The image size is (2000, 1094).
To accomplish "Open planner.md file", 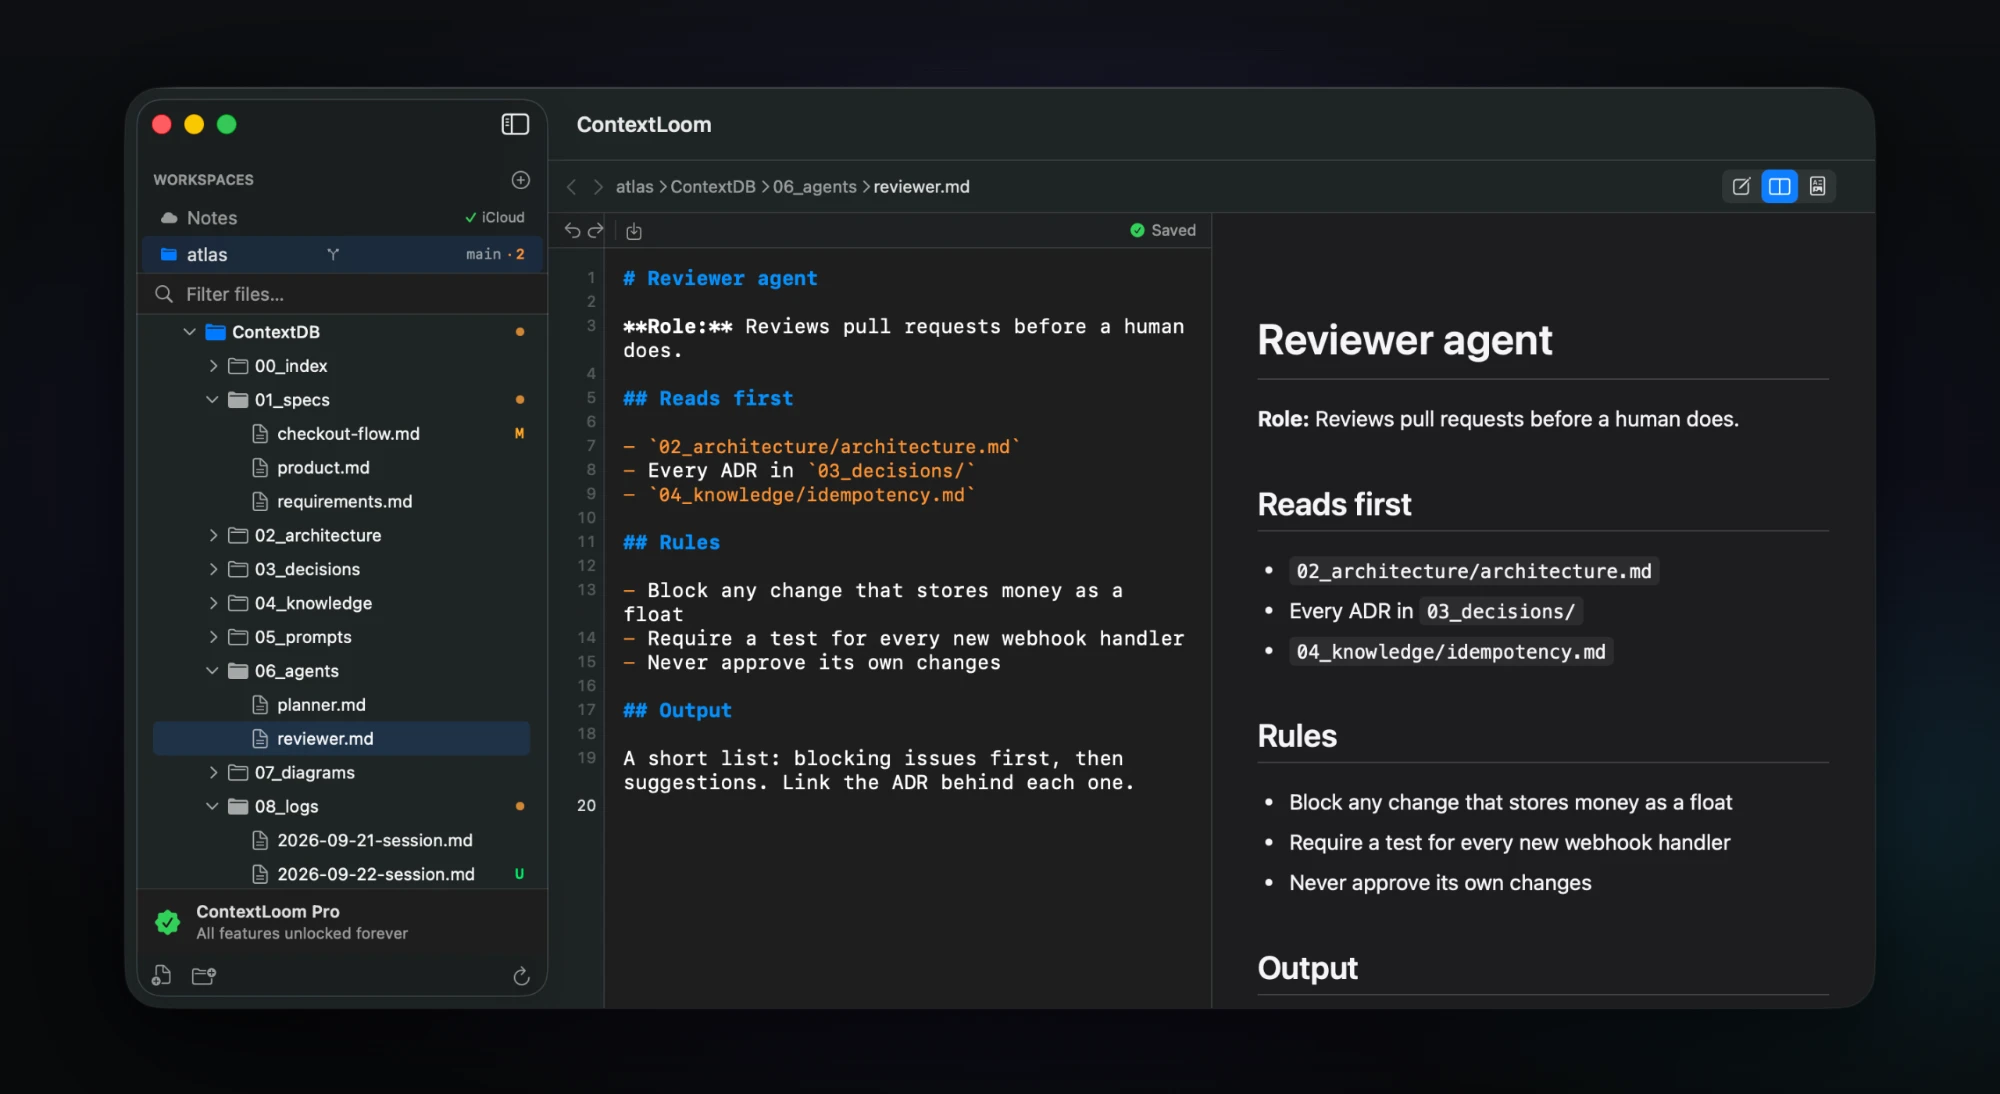I will [x=342, y=705].
